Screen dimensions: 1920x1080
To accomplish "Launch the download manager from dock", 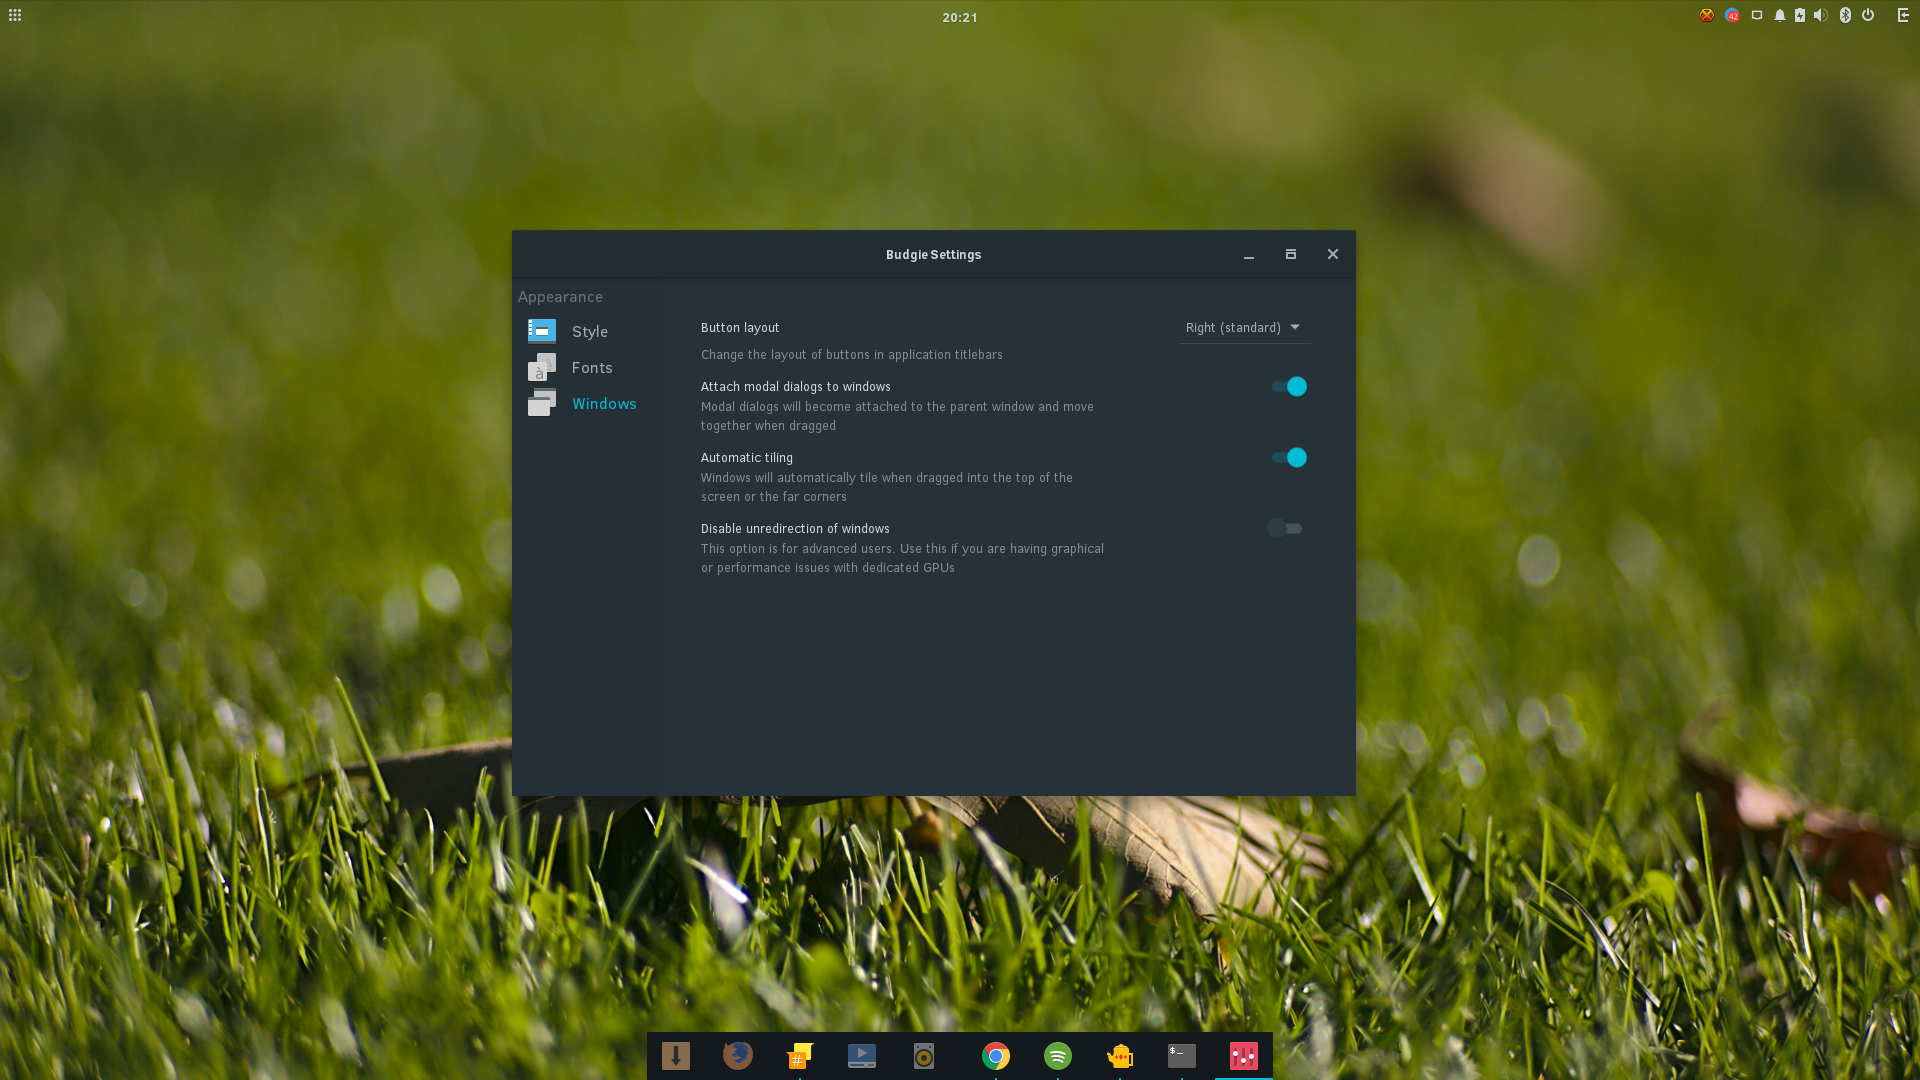I will [676, 1056].
